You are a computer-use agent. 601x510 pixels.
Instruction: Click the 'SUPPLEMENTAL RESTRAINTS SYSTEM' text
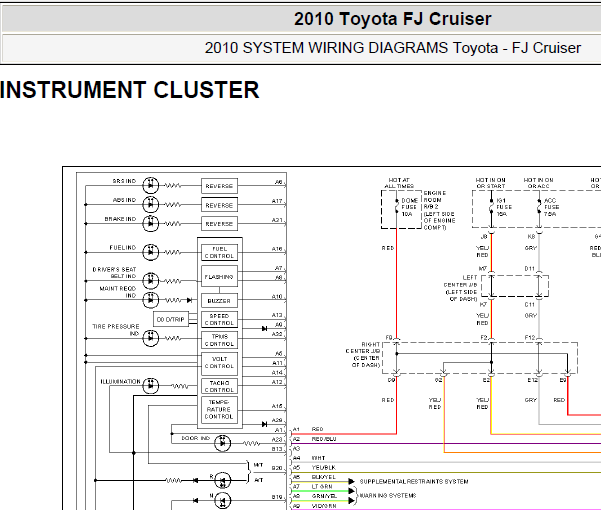pos(414,482)
